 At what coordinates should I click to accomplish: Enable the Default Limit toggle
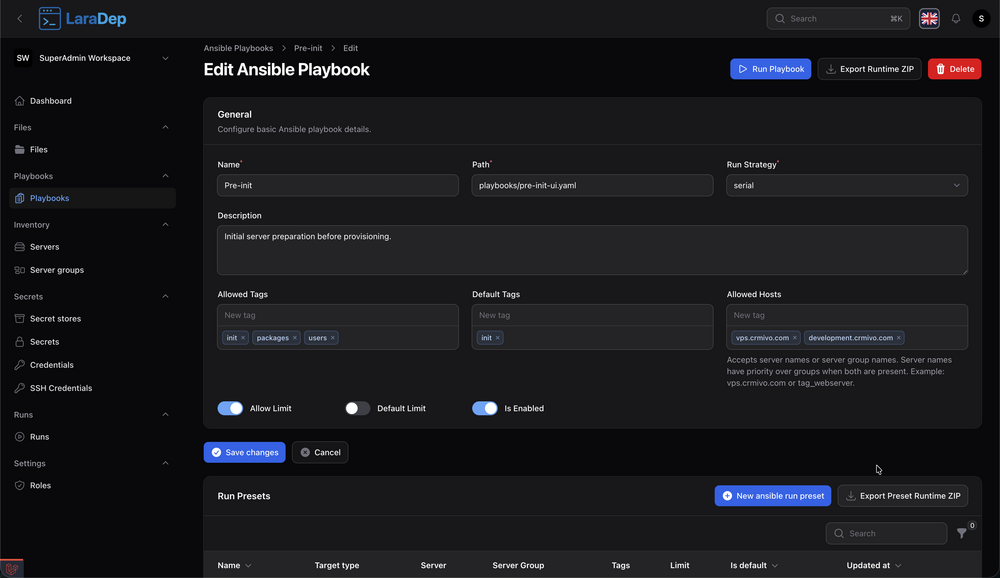(357, 408)
